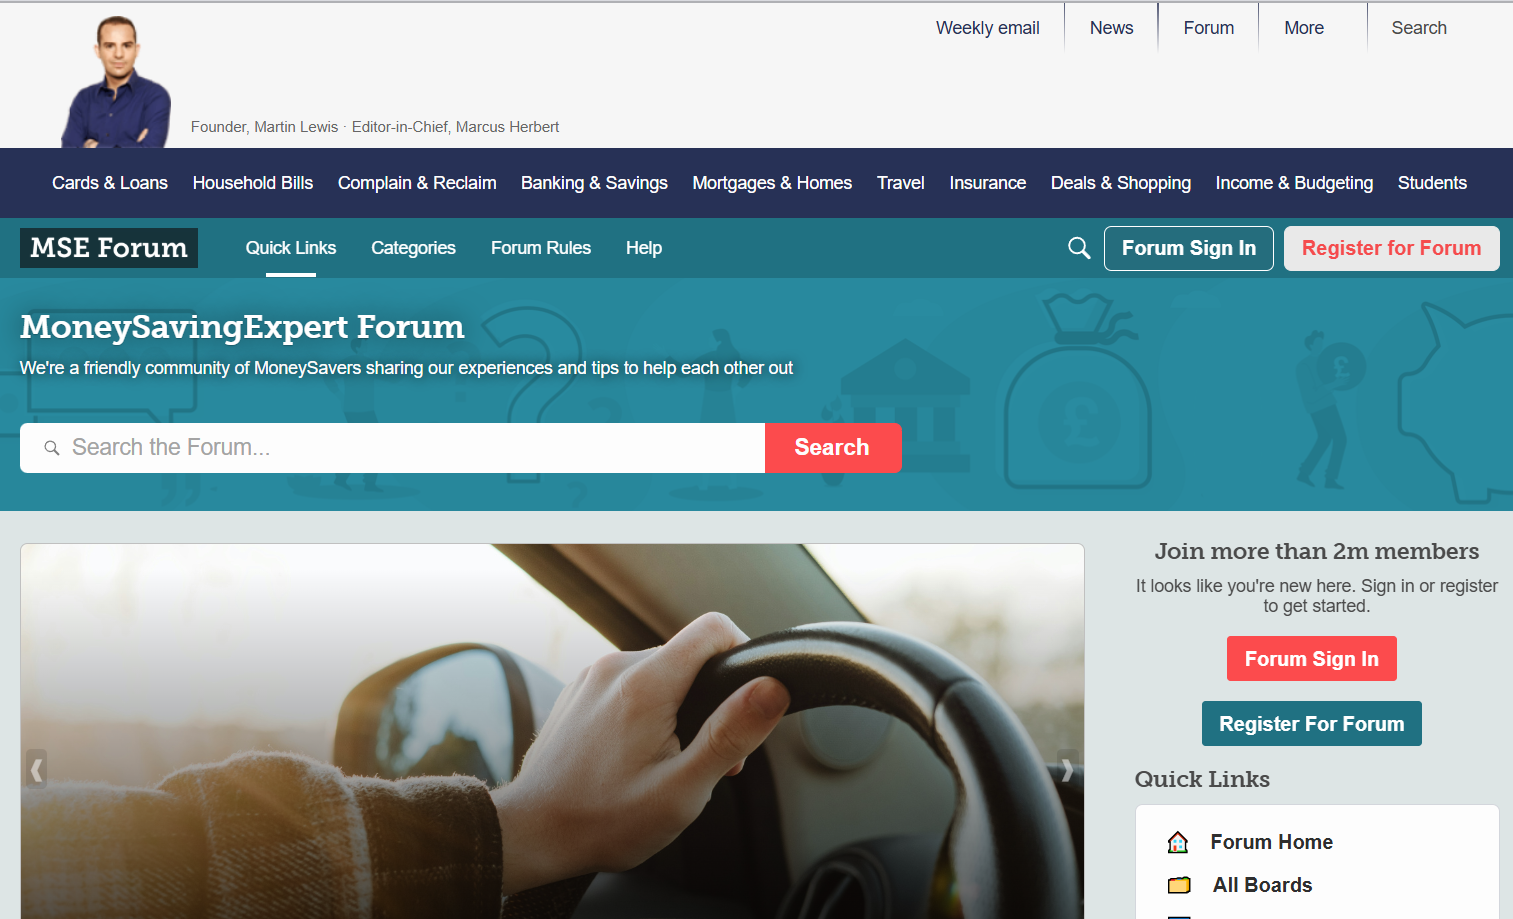Click the red Search button
Image resolution: width=1513 pixels, height=919 pixels.
point(833,448)
